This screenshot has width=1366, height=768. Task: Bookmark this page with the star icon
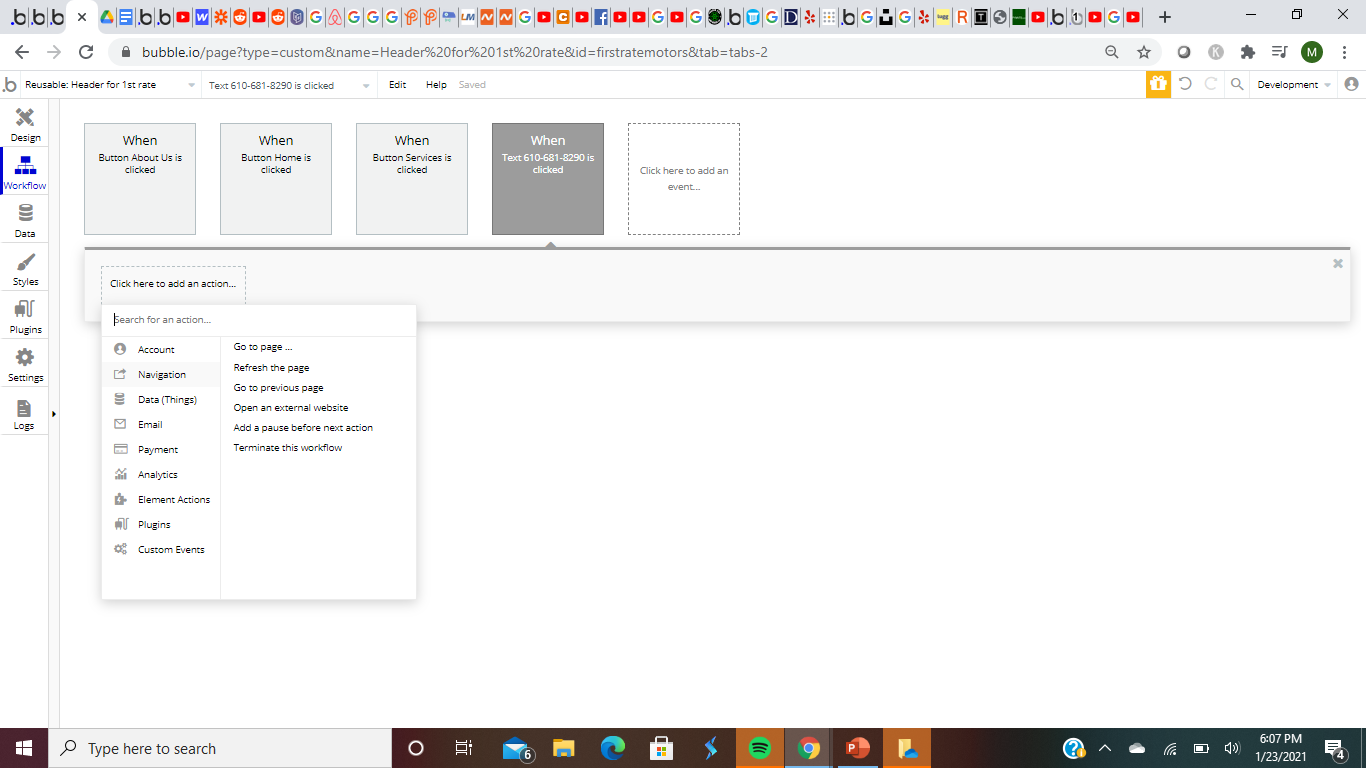(x=1144, y=52)
